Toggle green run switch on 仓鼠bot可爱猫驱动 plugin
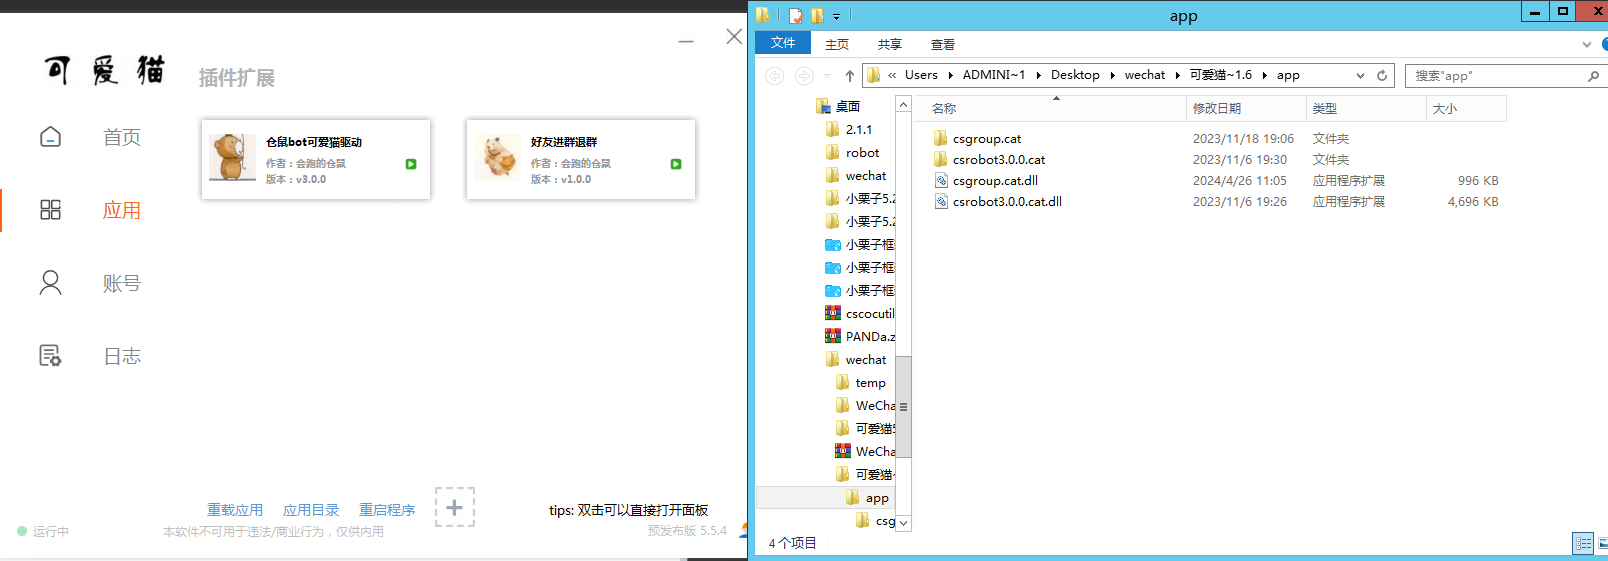Viewport: 1608px width, 561px height. point(411,164)
